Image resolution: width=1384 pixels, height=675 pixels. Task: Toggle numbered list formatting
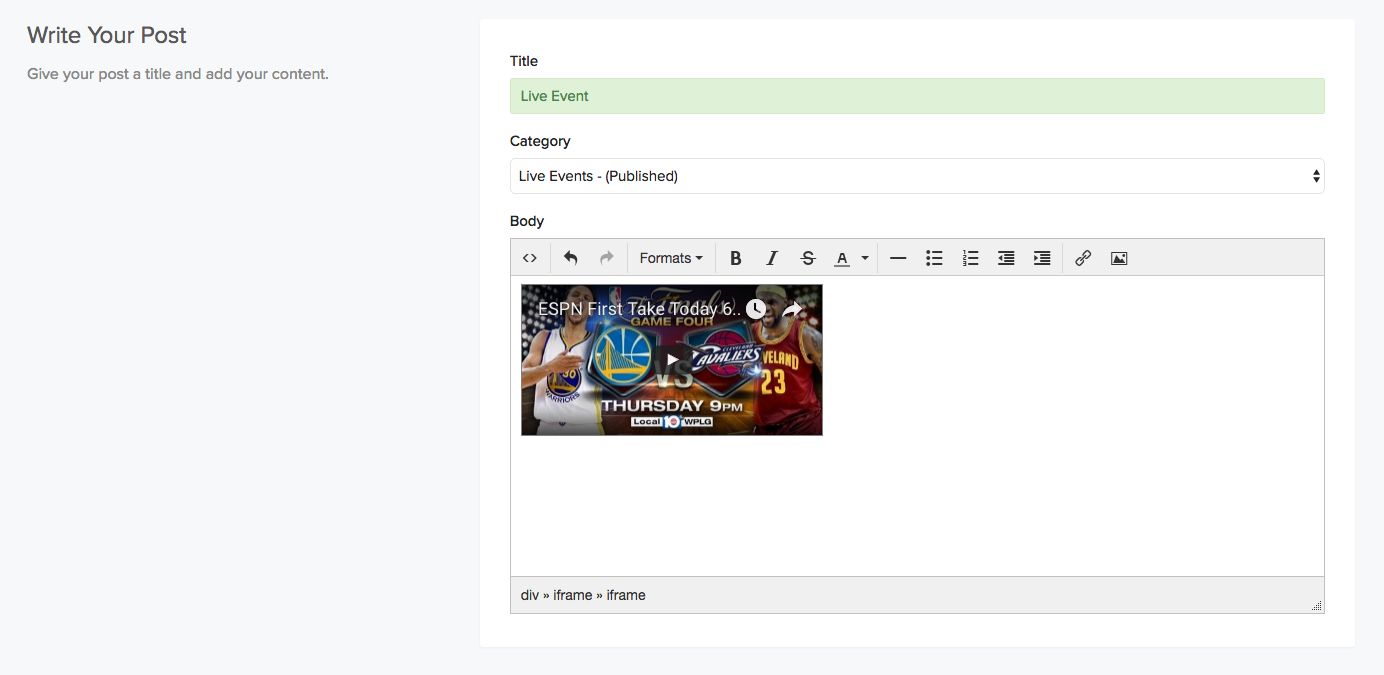coord(970,258)
